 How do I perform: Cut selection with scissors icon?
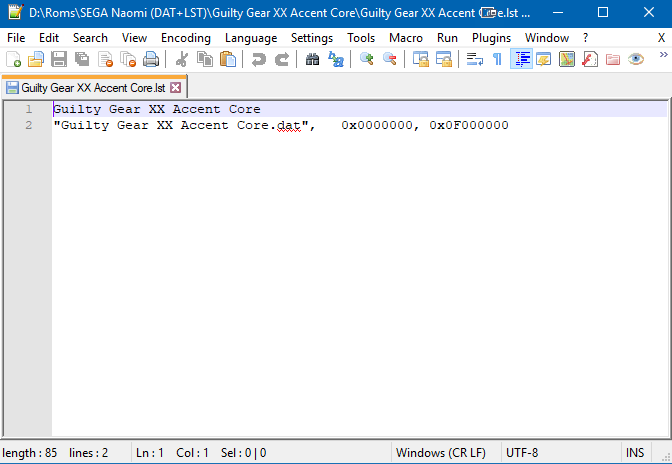point(182,59)
